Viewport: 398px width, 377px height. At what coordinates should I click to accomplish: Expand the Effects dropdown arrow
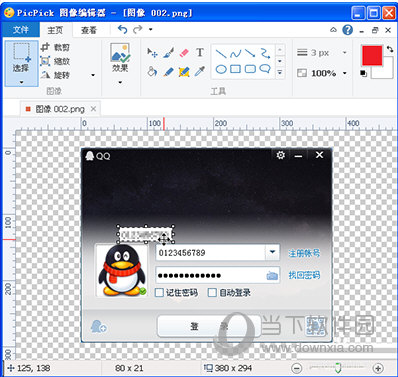click(120, 82)
